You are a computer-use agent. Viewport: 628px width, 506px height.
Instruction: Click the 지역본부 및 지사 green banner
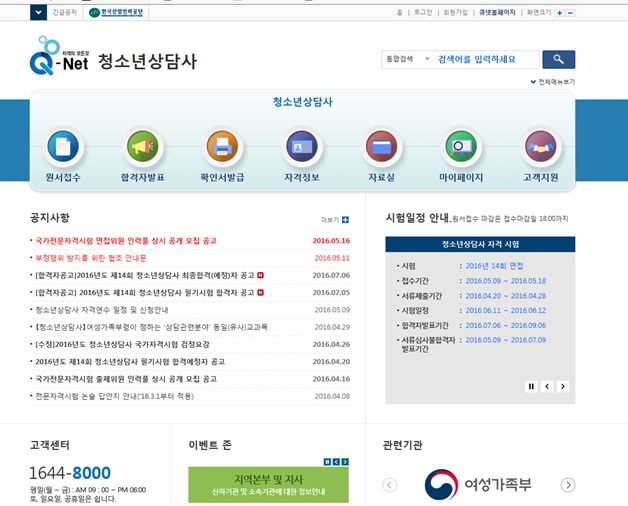click(x=268, y=484)
